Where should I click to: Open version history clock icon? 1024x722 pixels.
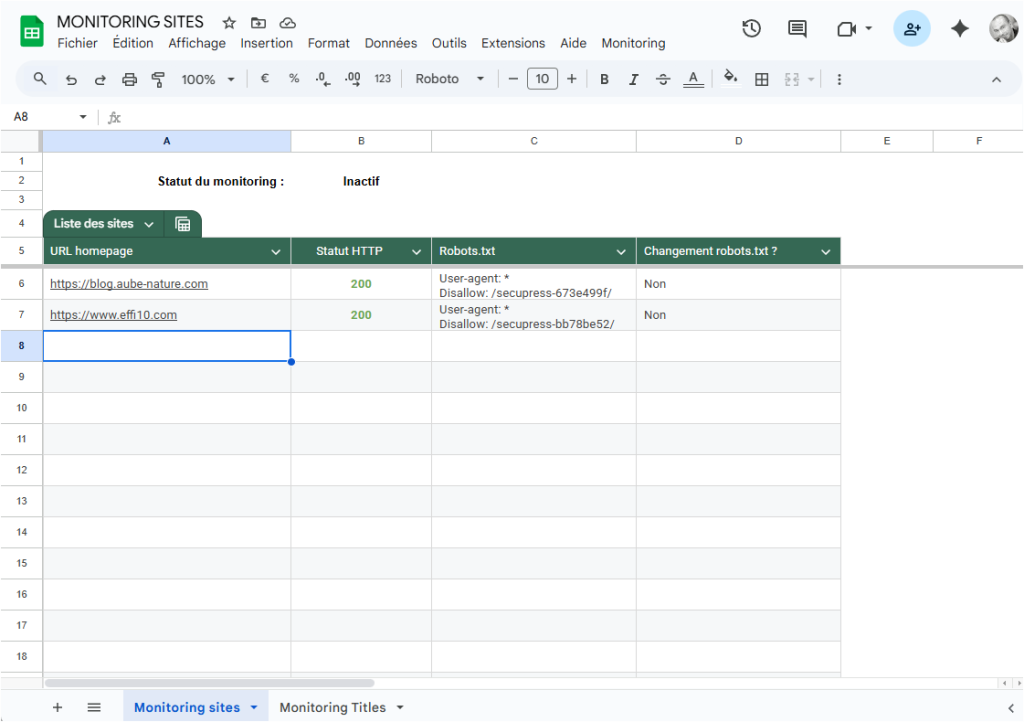pos(752,29)
